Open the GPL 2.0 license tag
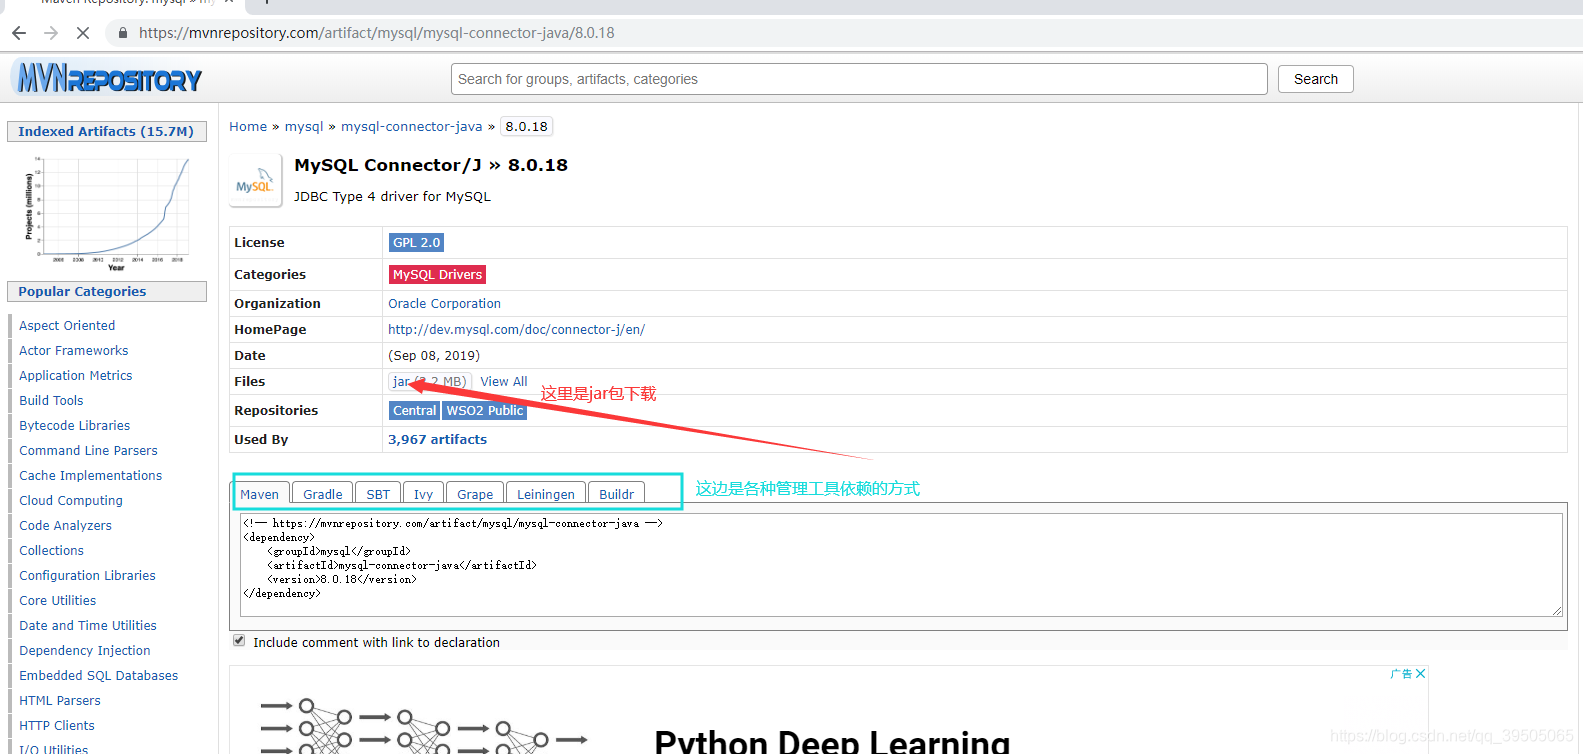 coord(416,243)
